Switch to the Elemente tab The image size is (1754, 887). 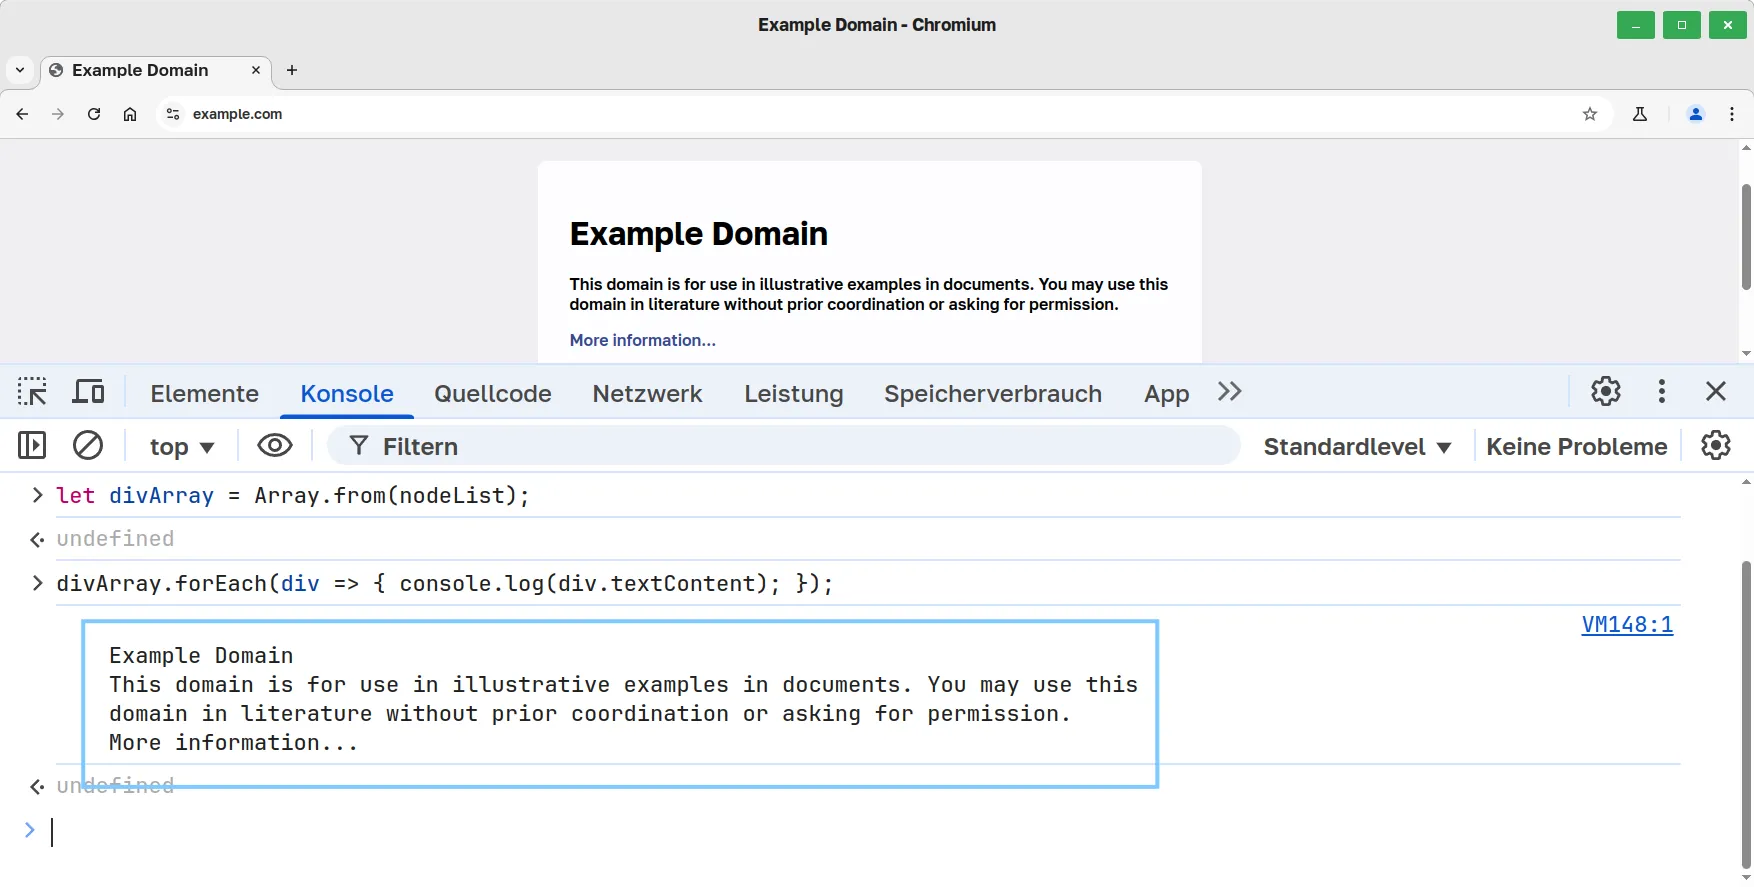(x=204, y=393)
